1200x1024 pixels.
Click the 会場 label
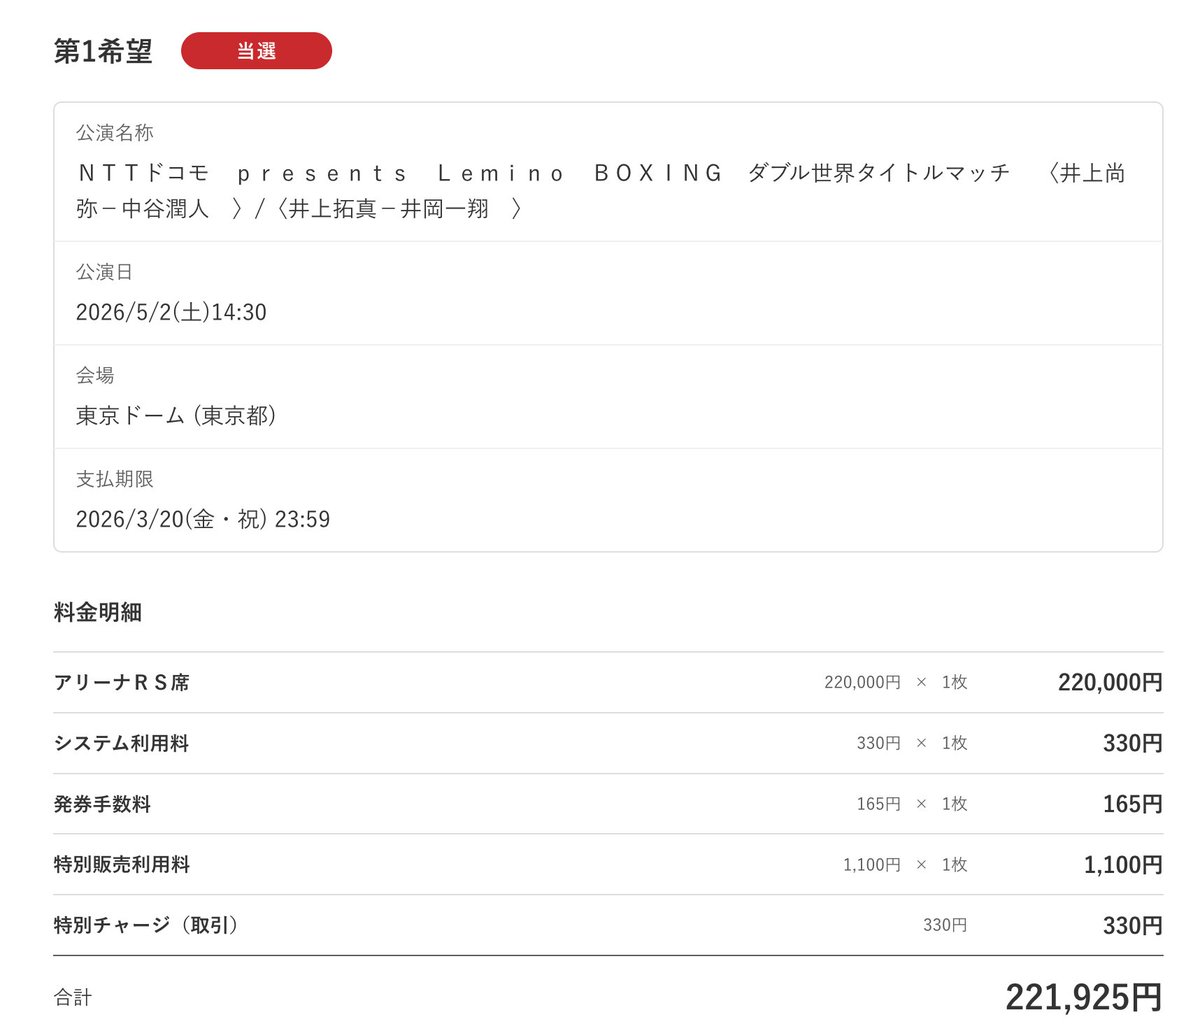click(95, 376)
